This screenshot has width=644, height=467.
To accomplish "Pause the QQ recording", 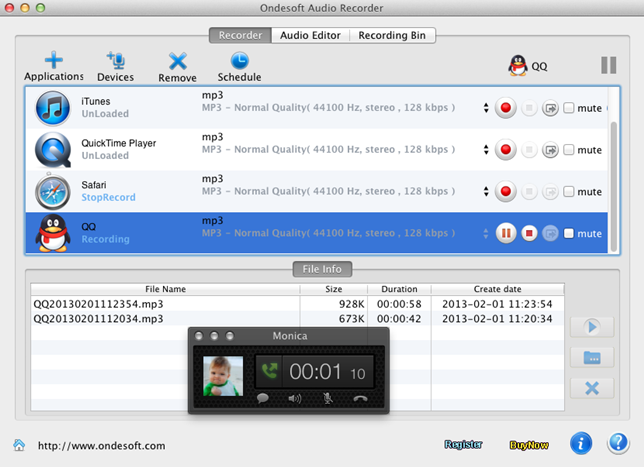I will (x=506, y=233).
